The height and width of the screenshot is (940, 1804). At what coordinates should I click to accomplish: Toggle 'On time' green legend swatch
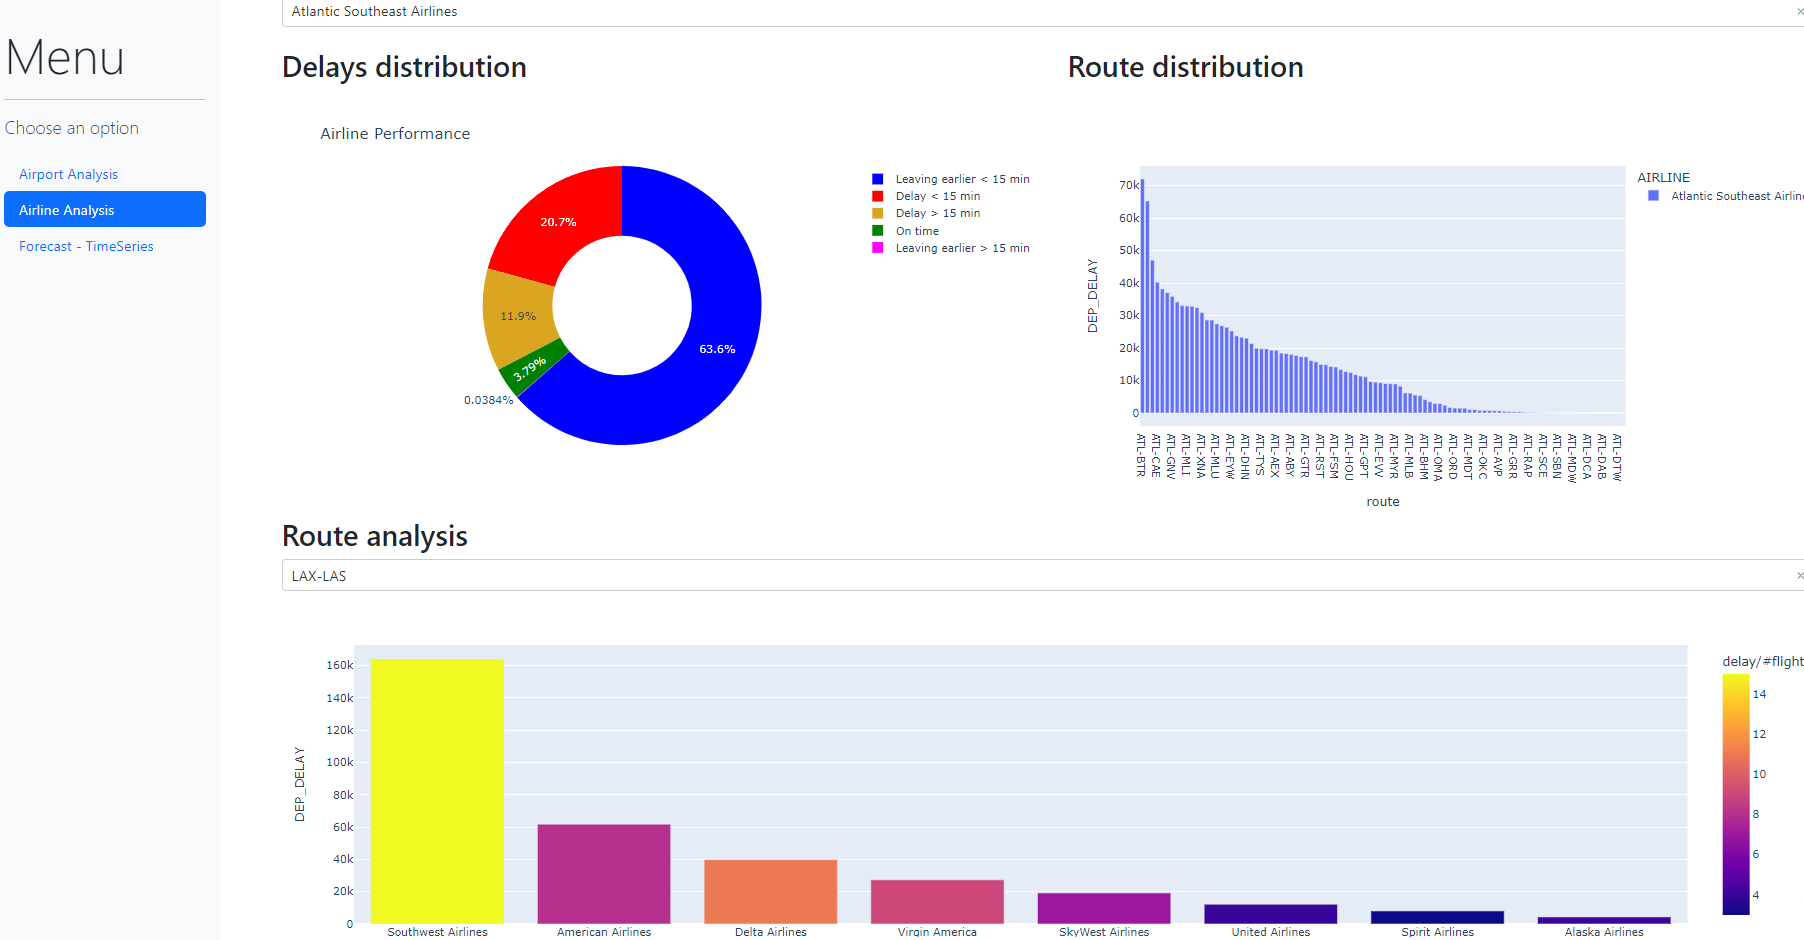tap(878, 231)
